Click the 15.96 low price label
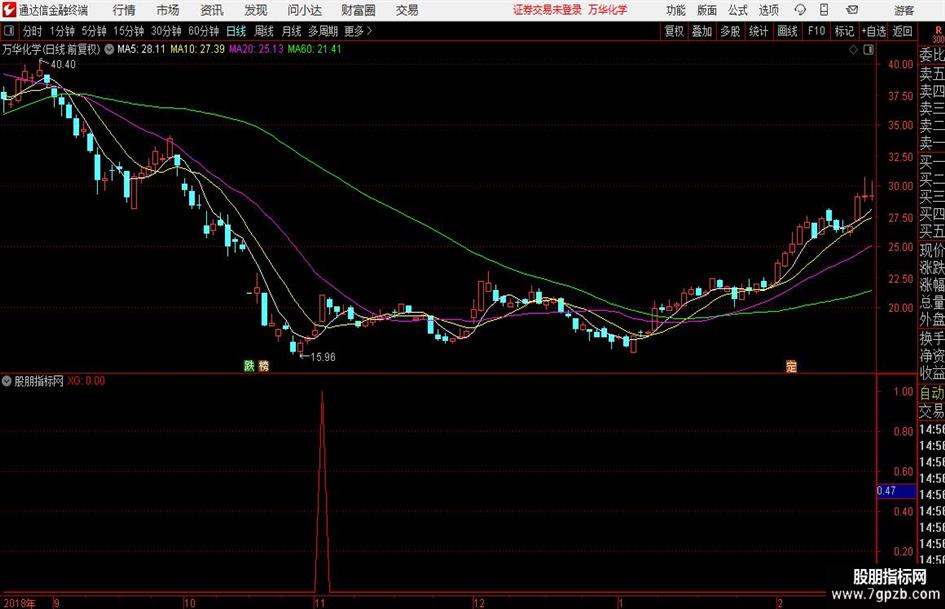 tap(323, 357)
